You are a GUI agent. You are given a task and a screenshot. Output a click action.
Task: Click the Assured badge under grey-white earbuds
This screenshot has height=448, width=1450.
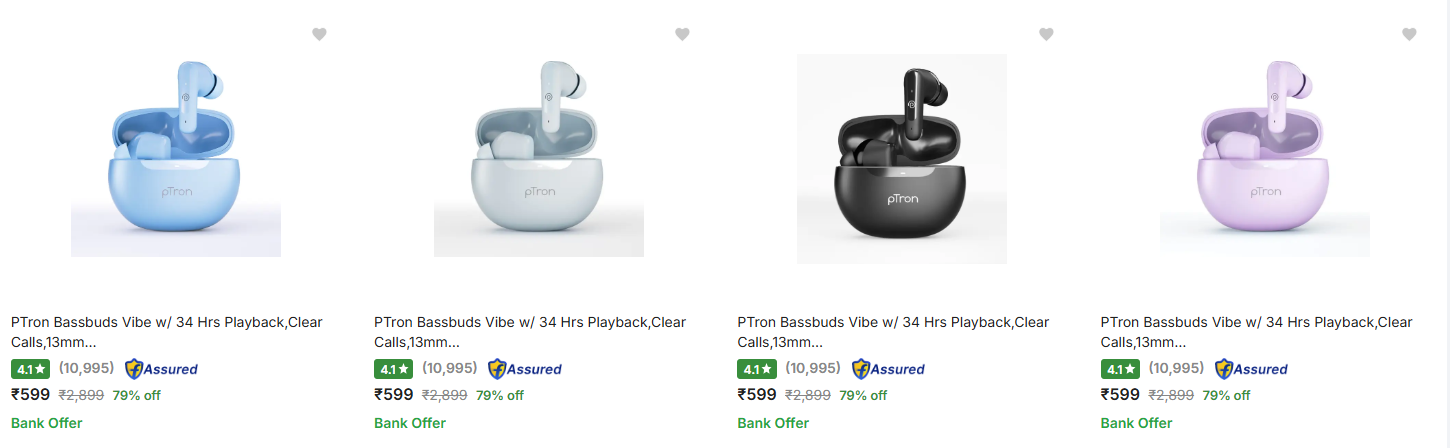[x=524, y=369]
